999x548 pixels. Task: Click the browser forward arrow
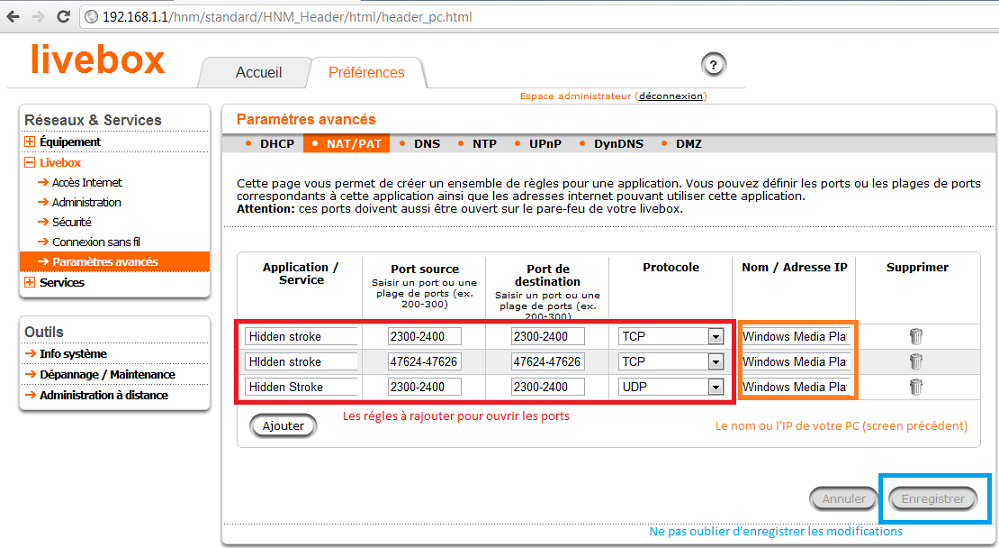38,17
